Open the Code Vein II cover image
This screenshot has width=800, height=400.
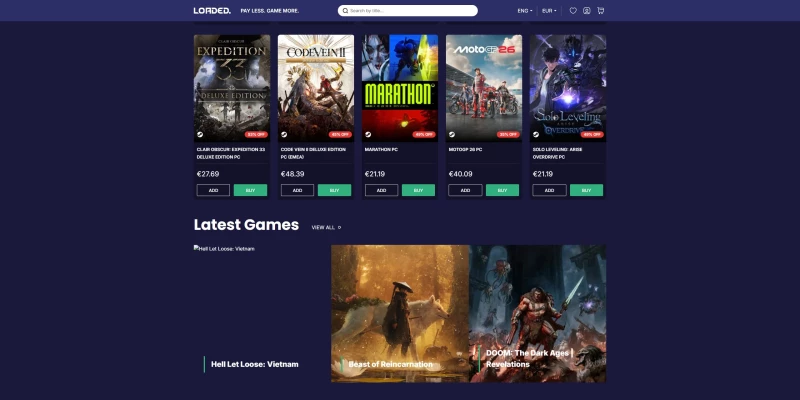click(x=316, y=88)
